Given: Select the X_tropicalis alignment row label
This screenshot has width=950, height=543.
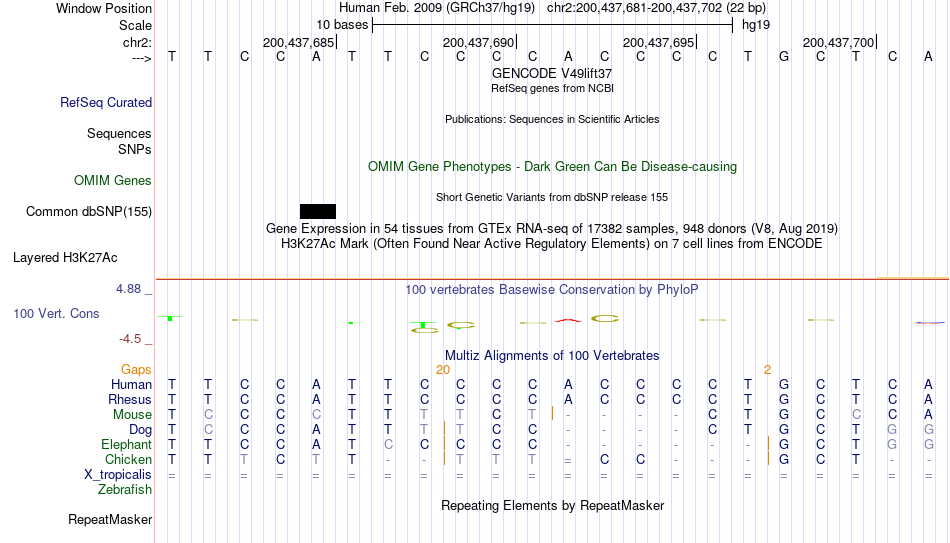Looking at the screenshot, I should 118,475.
